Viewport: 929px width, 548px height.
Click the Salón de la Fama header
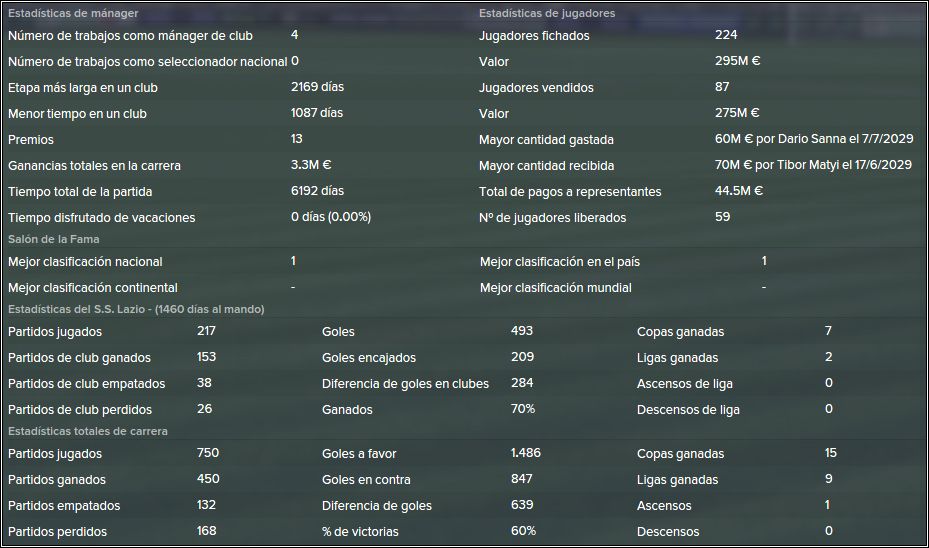click(x=53, y=239)
